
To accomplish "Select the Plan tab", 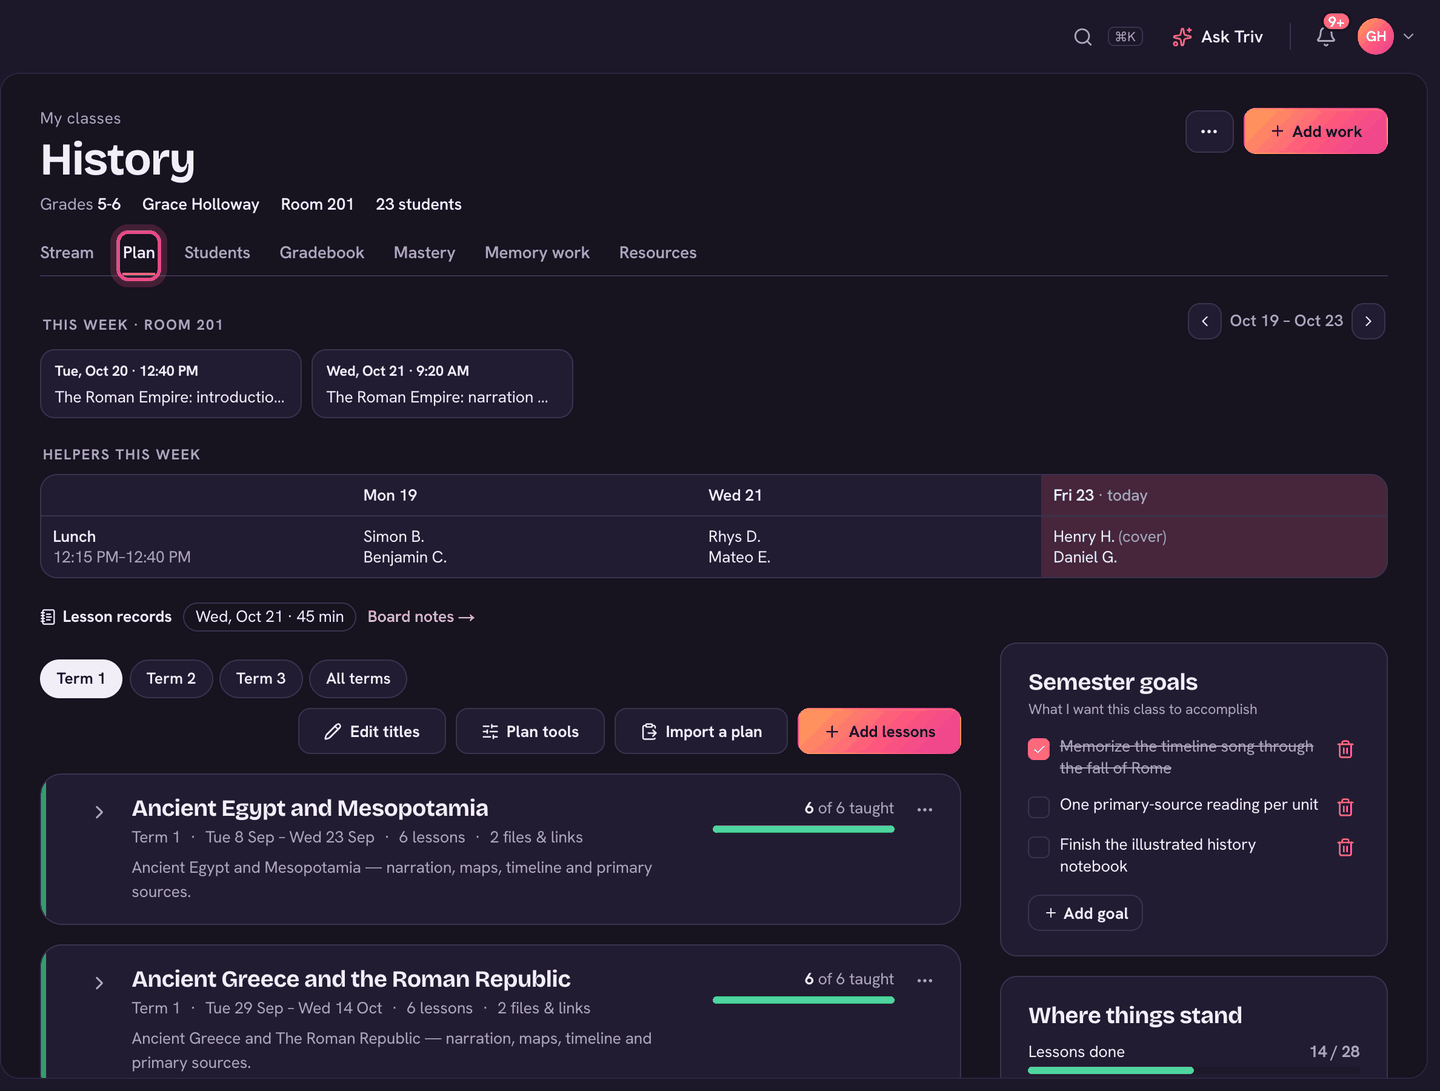I will click(139, 253).
